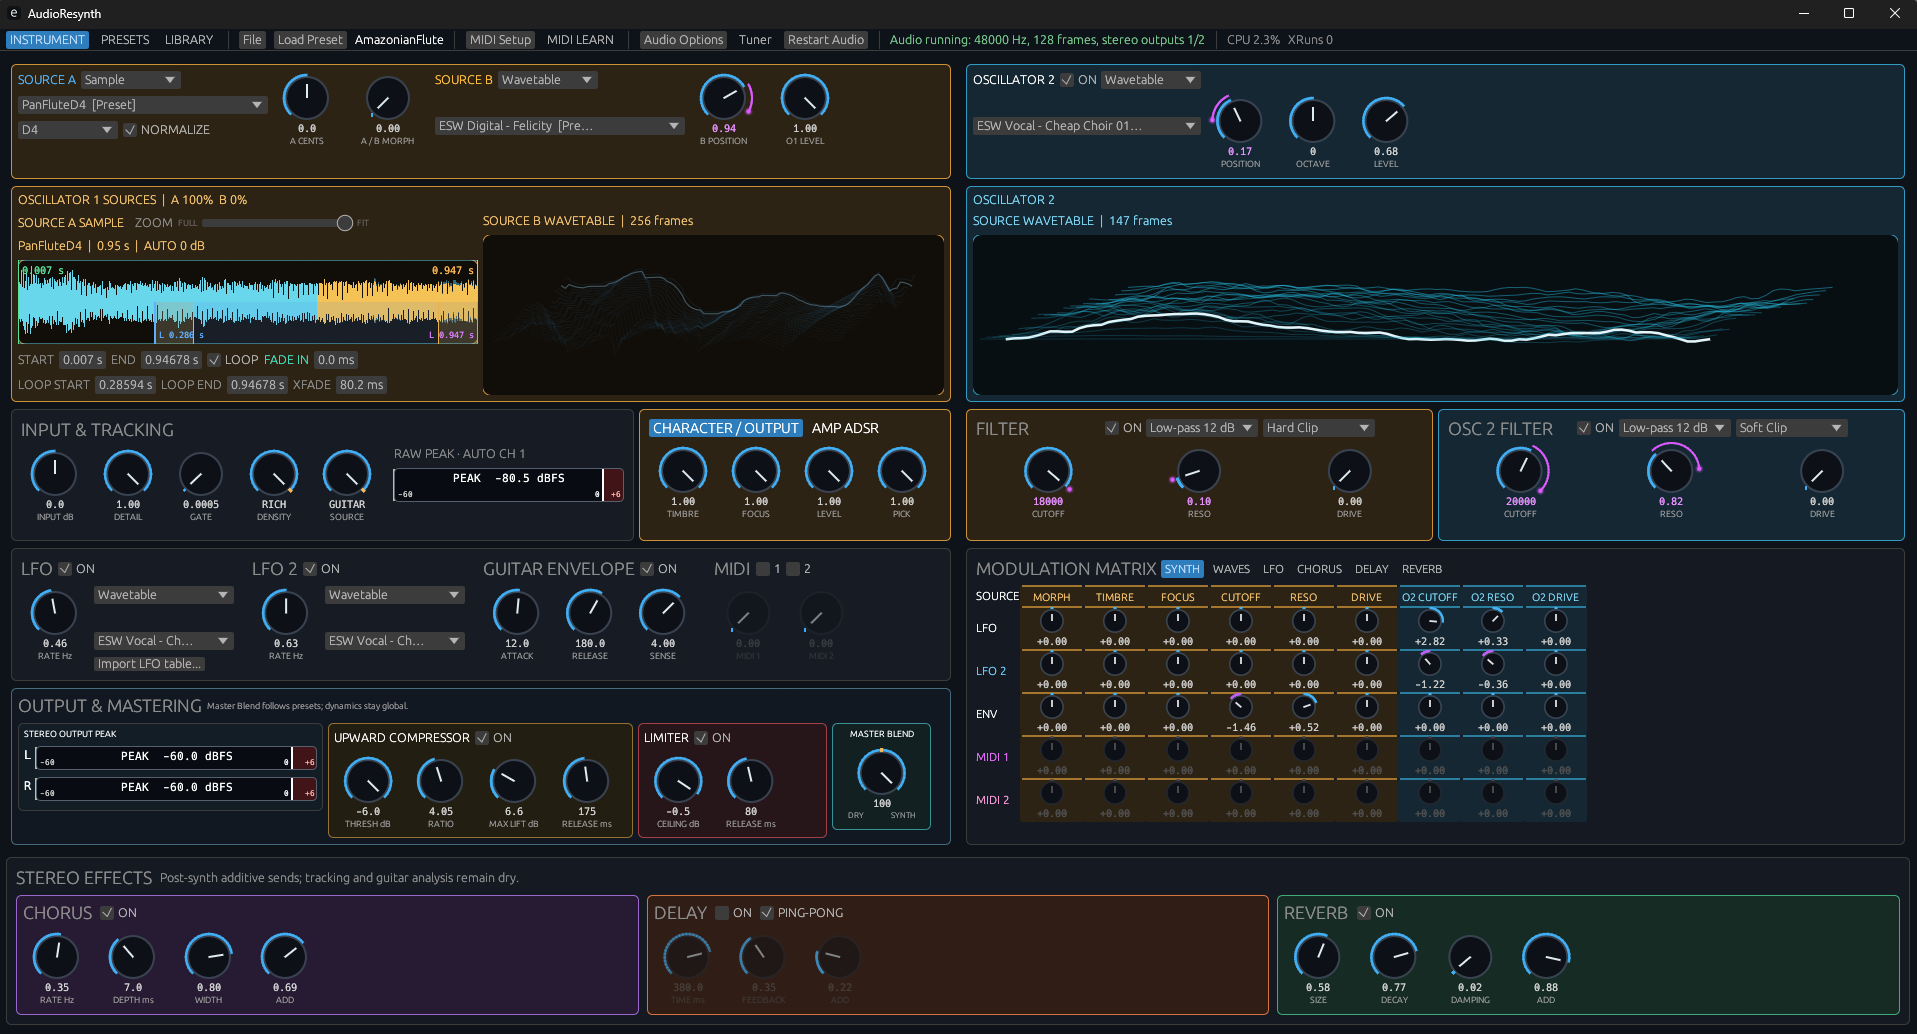Select the WAVES modulation matrix tab
Screen dimensions: 1917x1034
pos(1231,569)
